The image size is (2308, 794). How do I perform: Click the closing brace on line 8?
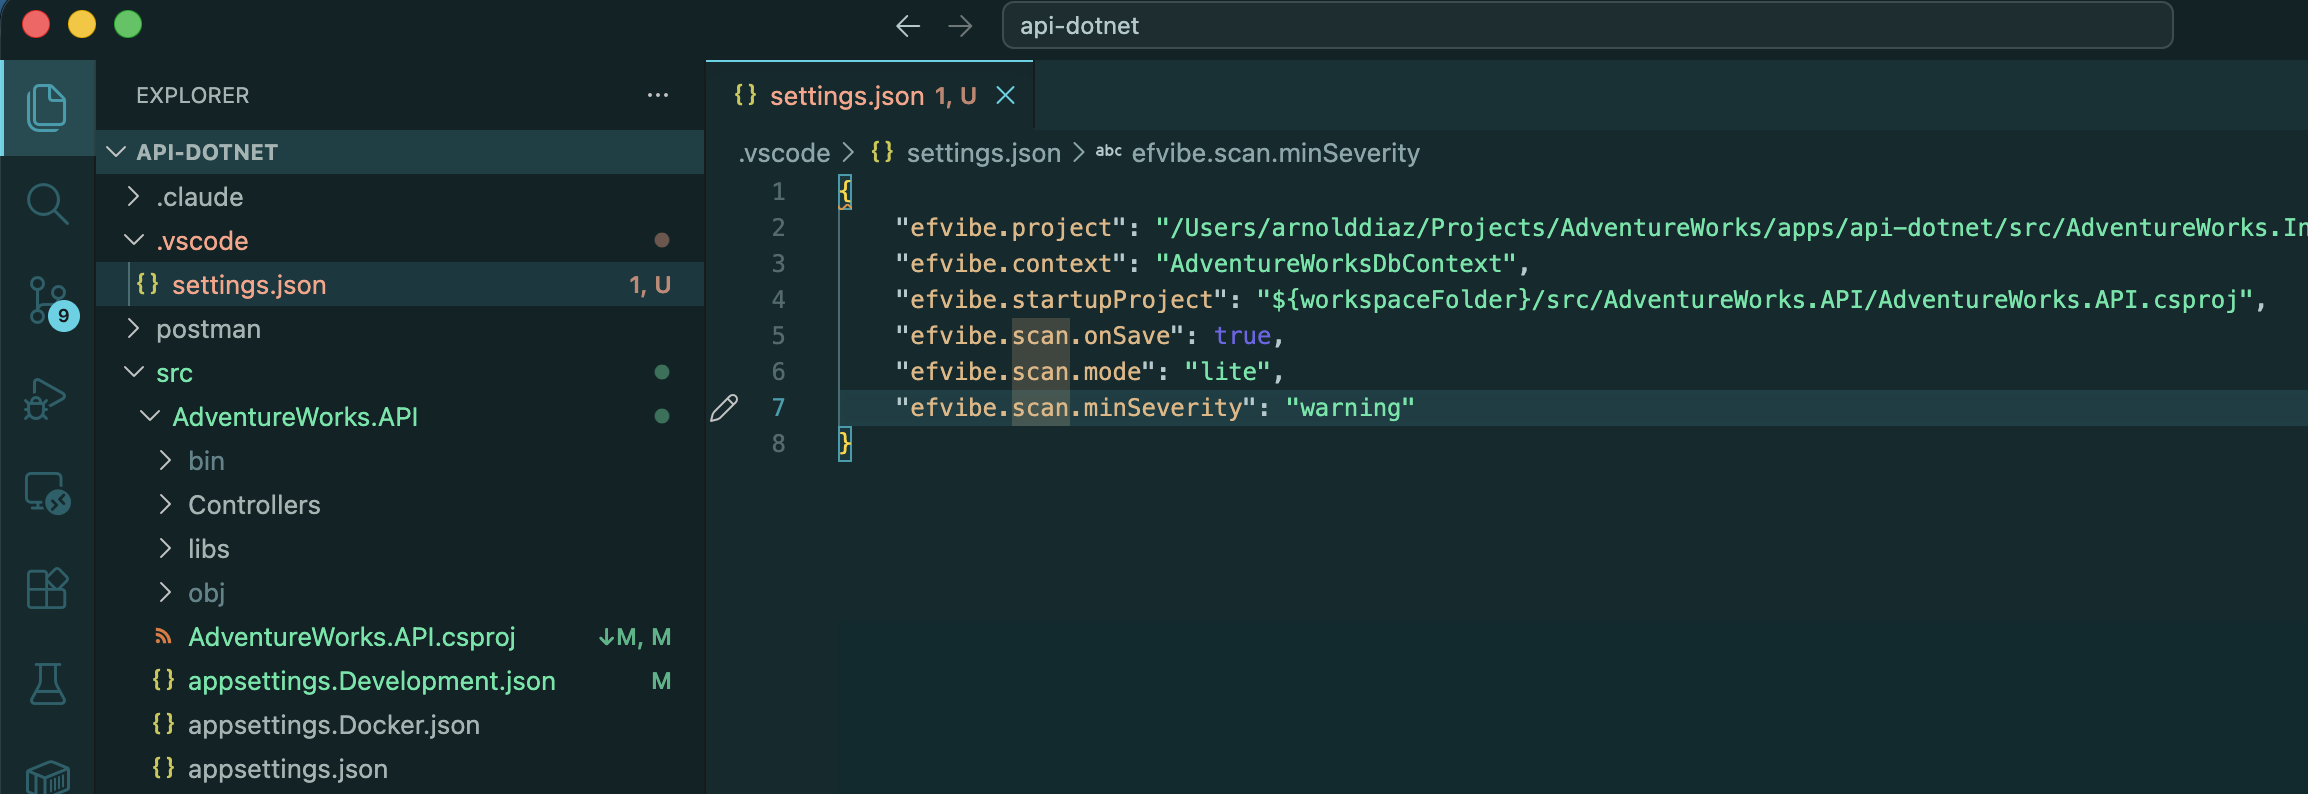[x=845, y=443]
